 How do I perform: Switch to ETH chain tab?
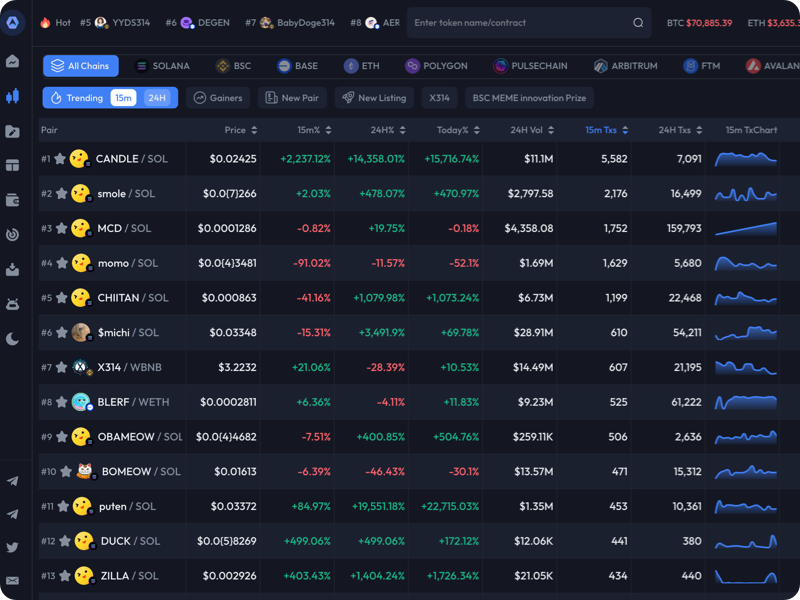click(x=362, y=66)
